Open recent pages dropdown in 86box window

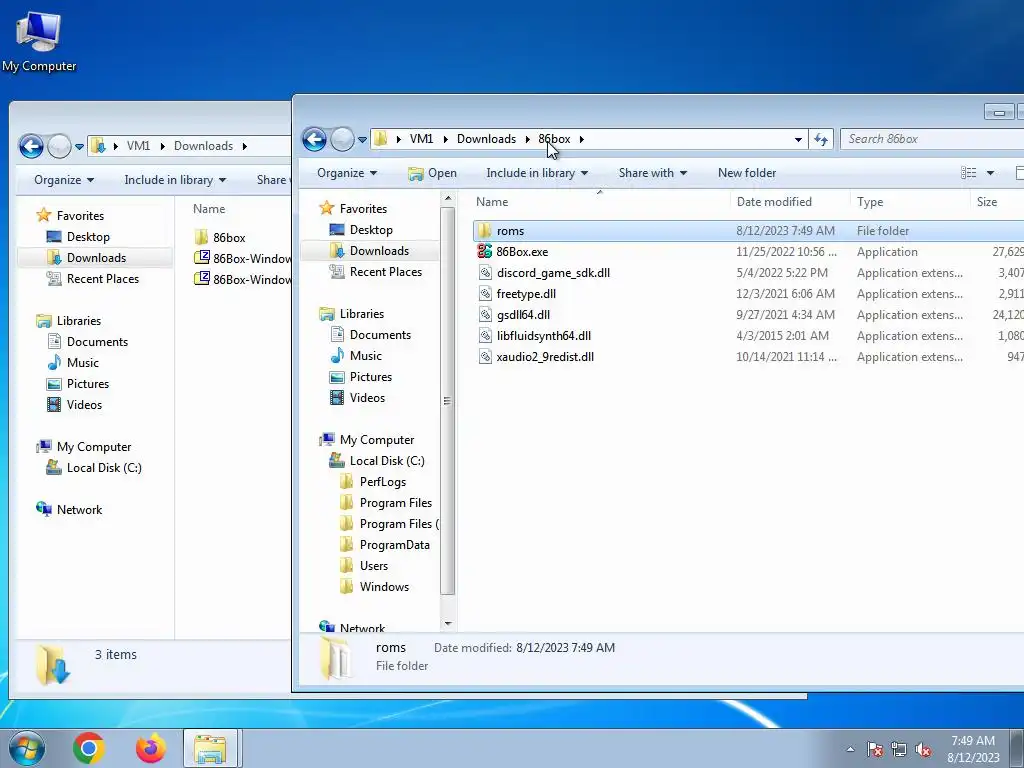point(362,140)
